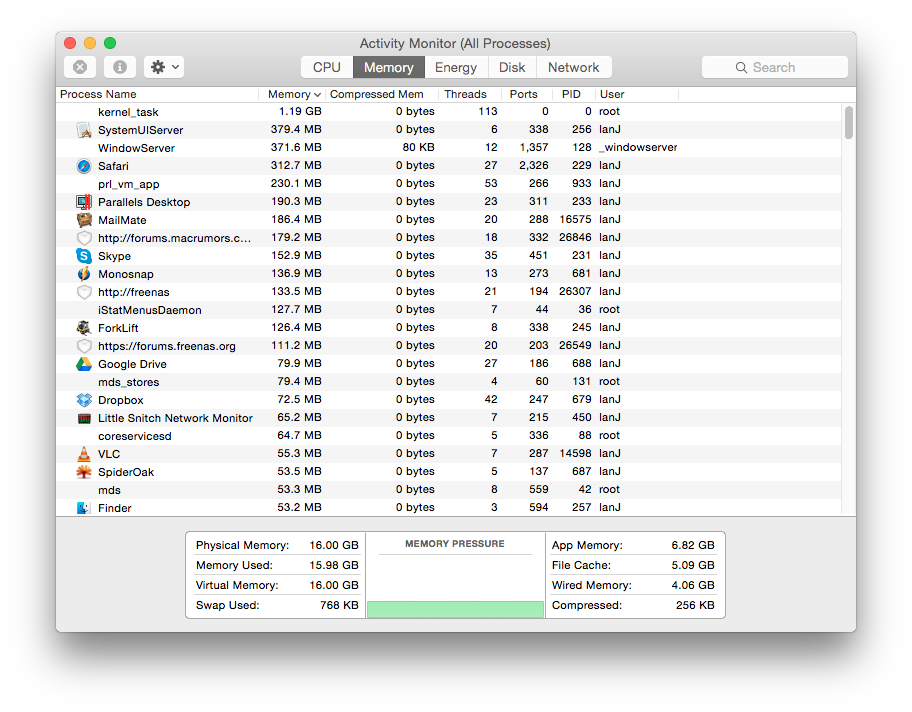Sort by PID column header
912x712 pixels.
pyautogui.click(x=573, y=94)
